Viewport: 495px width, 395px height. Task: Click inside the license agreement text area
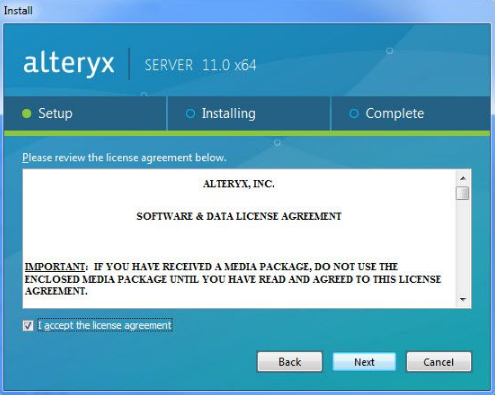coord(239,238)
